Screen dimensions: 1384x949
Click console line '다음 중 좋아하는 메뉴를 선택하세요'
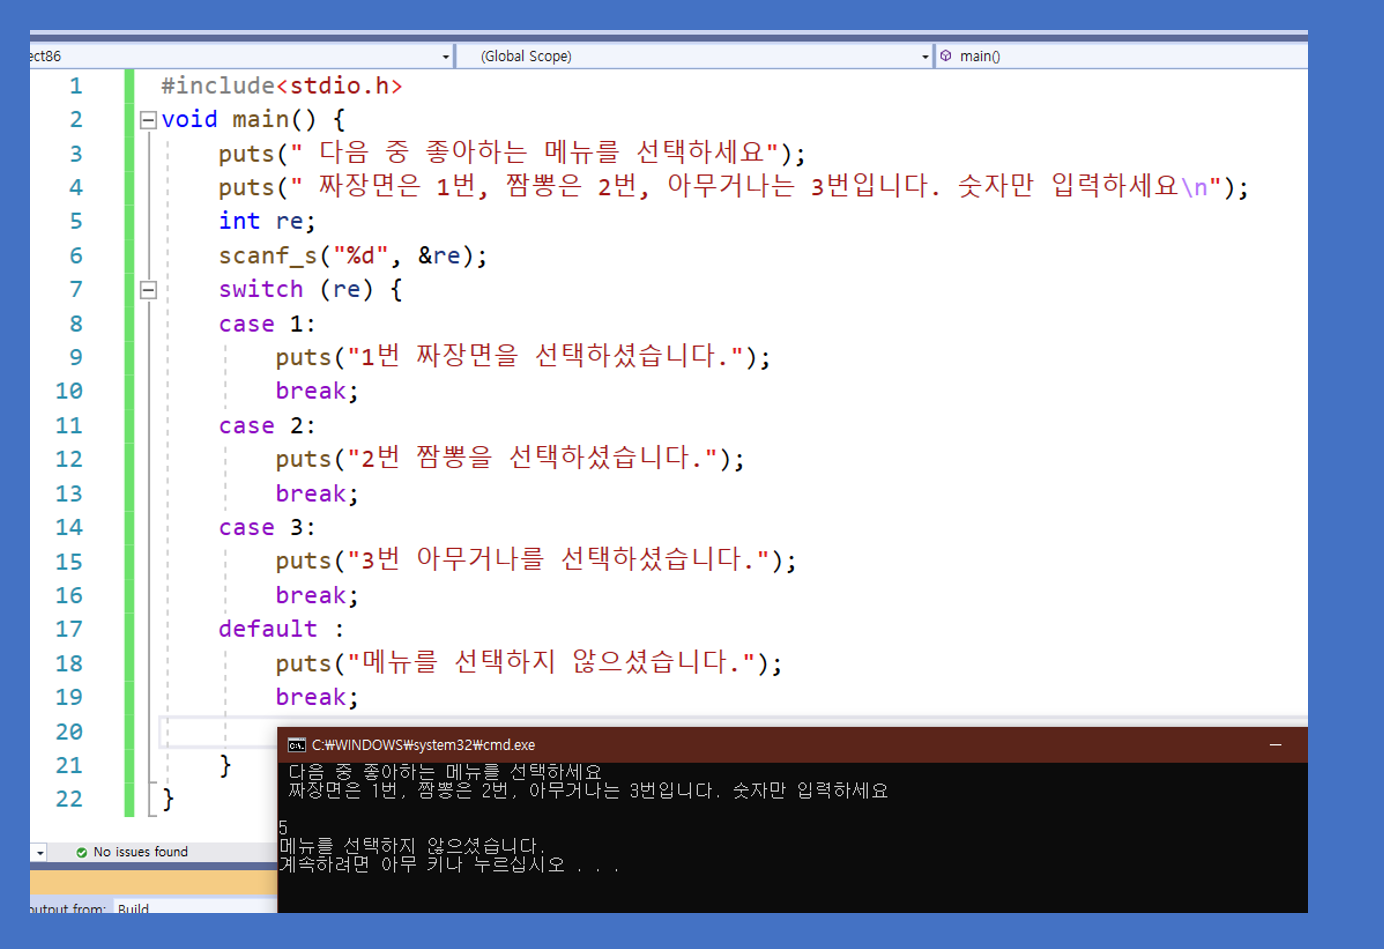pyautogui.click(x=445, y=772)
